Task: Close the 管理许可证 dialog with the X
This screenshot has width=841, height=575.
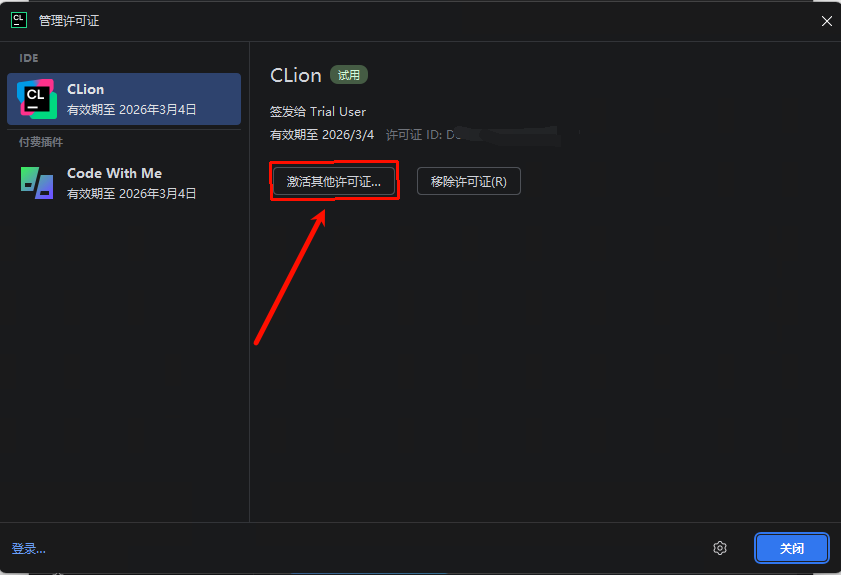Action: point(827,21)
